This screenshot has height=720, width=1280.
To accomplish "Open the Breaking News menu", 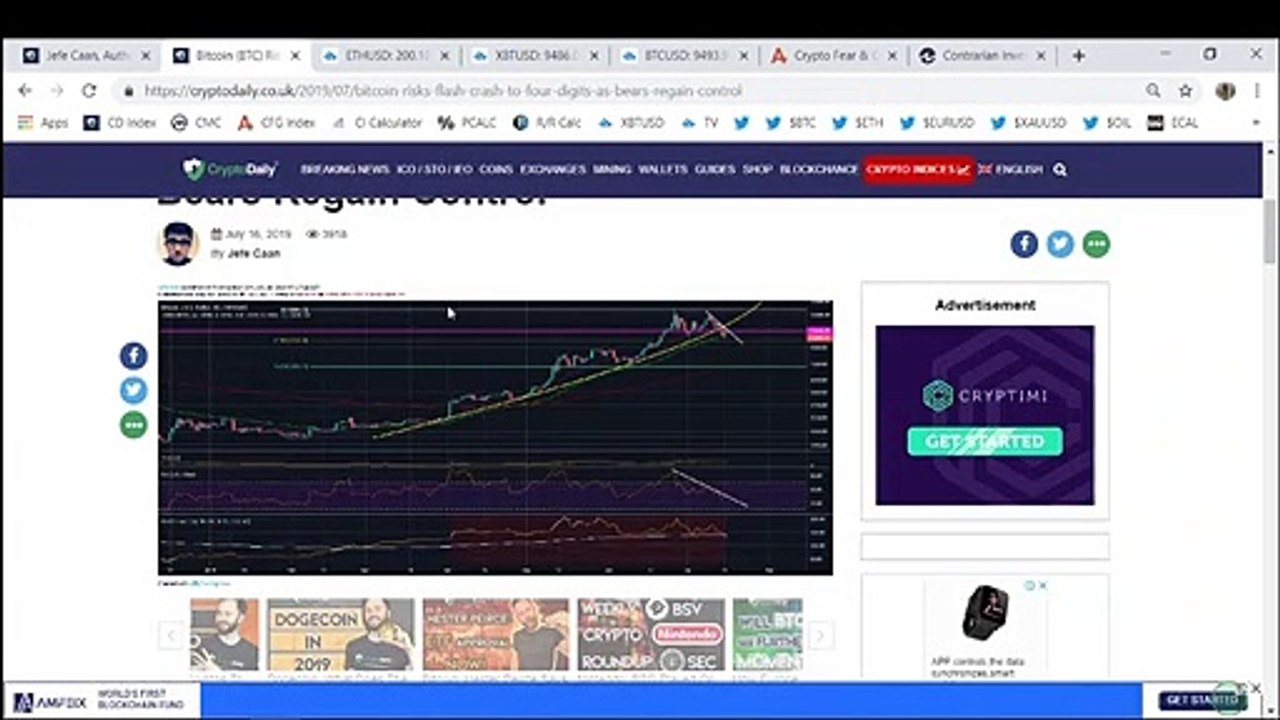I will (345, 170).
